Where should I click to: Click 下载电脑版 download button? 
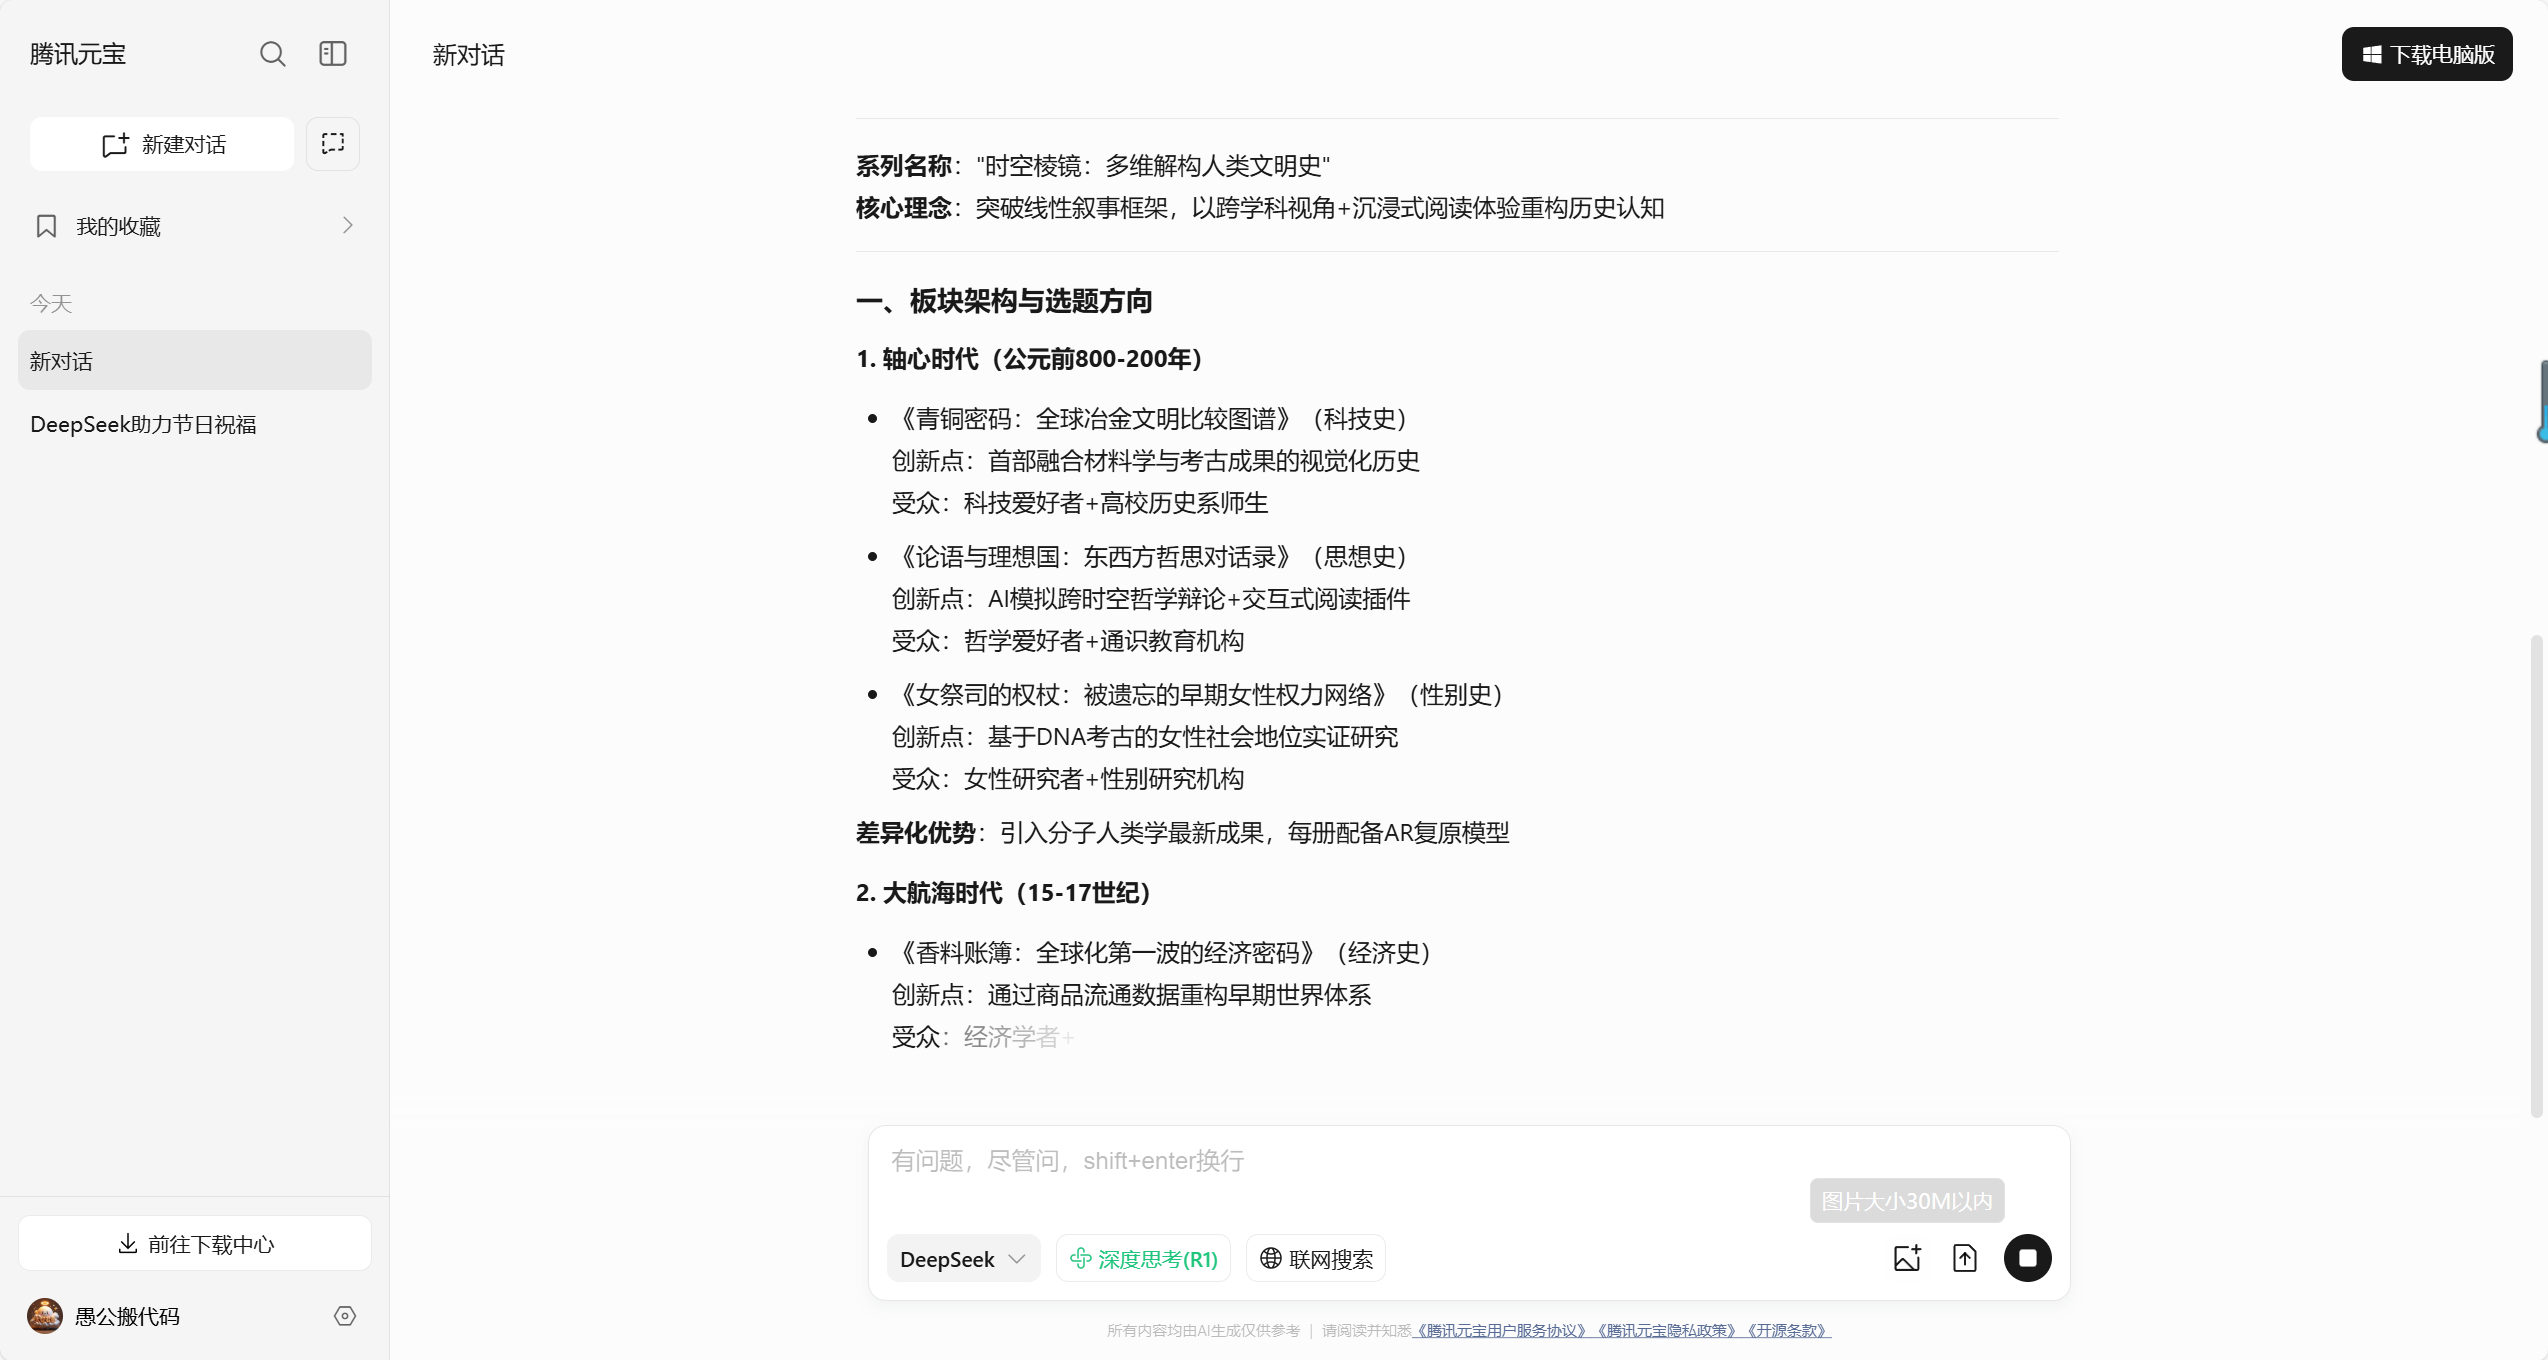coord(2426,54)
